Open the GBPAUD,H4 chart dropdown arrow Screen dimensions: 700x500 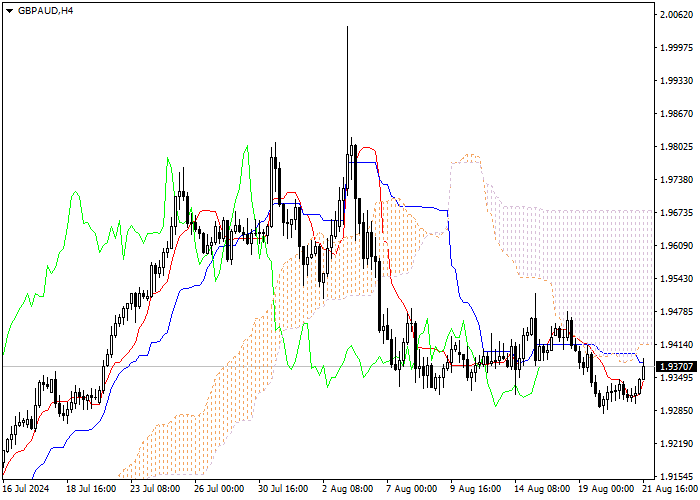[9, 11]
